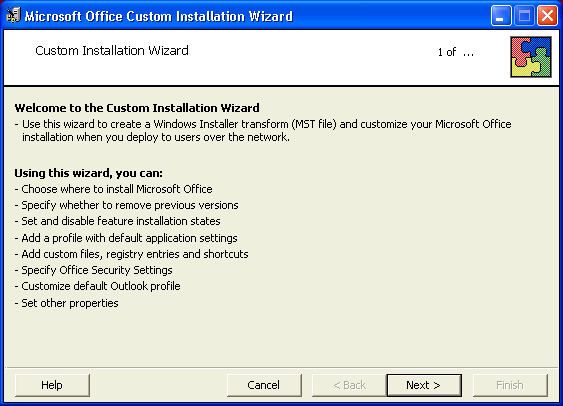Click the "1 of ..." page indicator
This screenshot has width=563, height=406.
click(456, 52)
